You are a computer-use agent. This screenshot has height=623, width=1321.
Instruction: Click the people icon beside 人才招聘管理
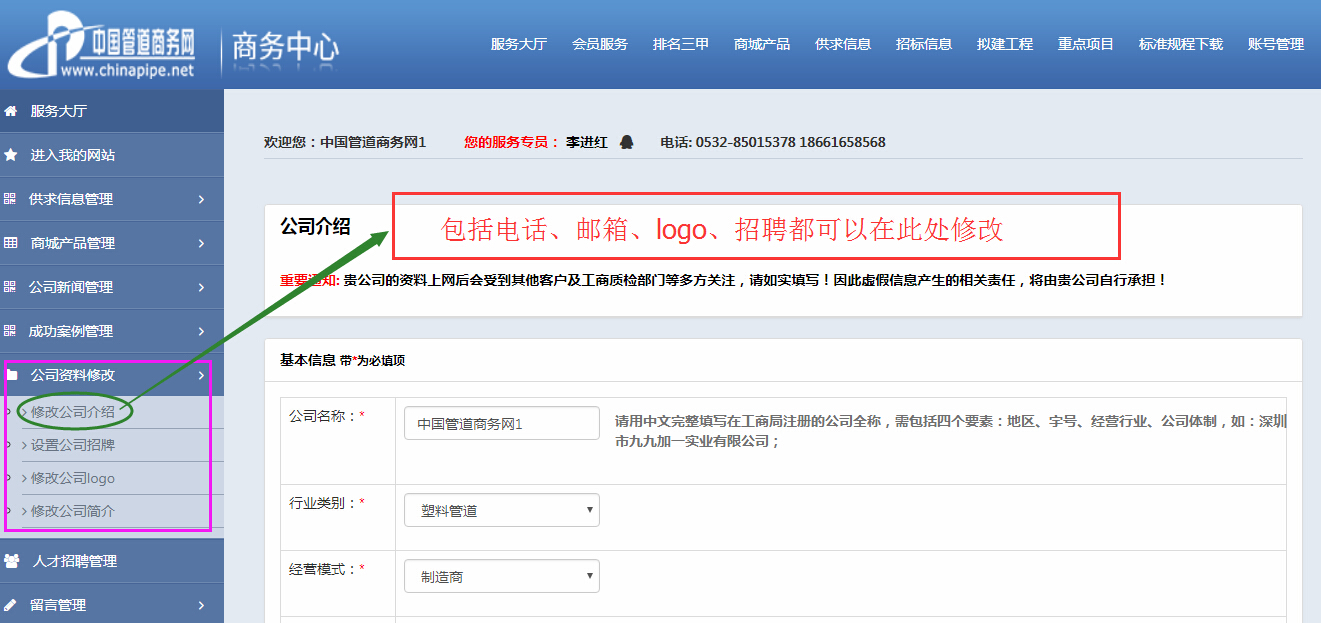click(x=12, y=561)
